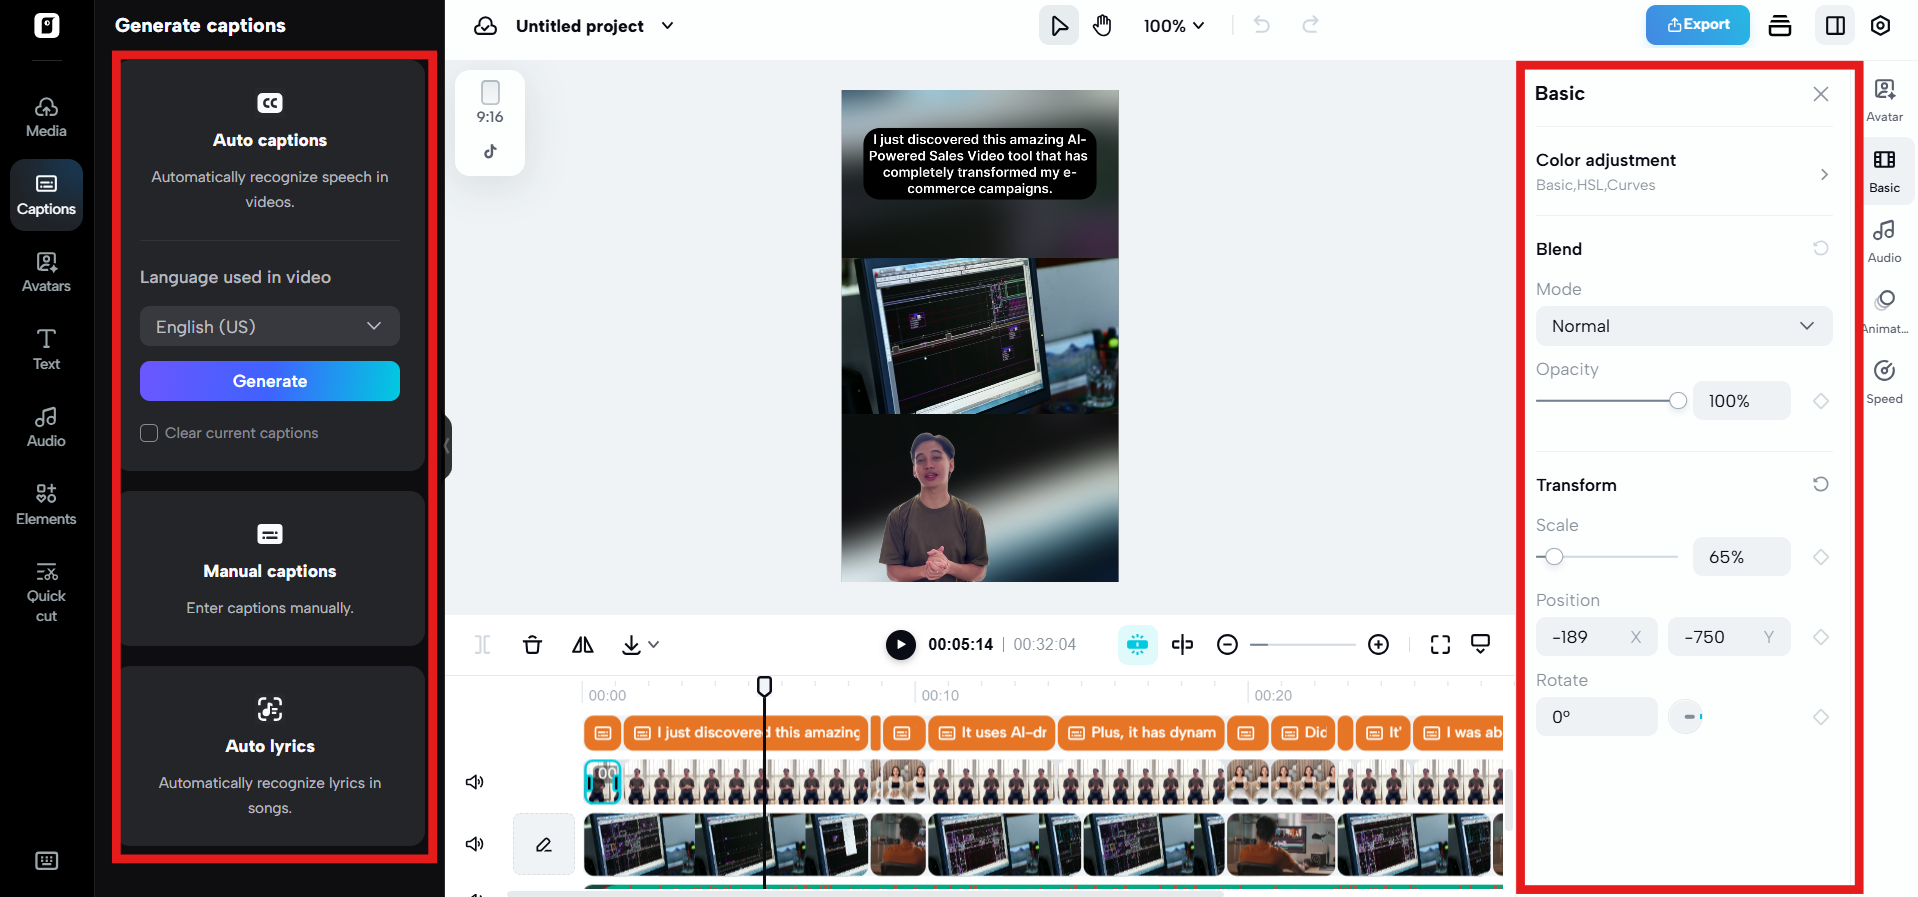Enter fullscreen preview mode
Viewport: 1918px width, 897px height.
[x=1440, y=645]
